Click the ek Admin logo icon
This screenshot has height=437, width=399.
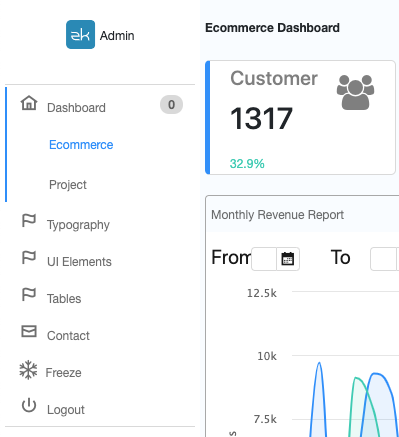click(x=80, y=34)
